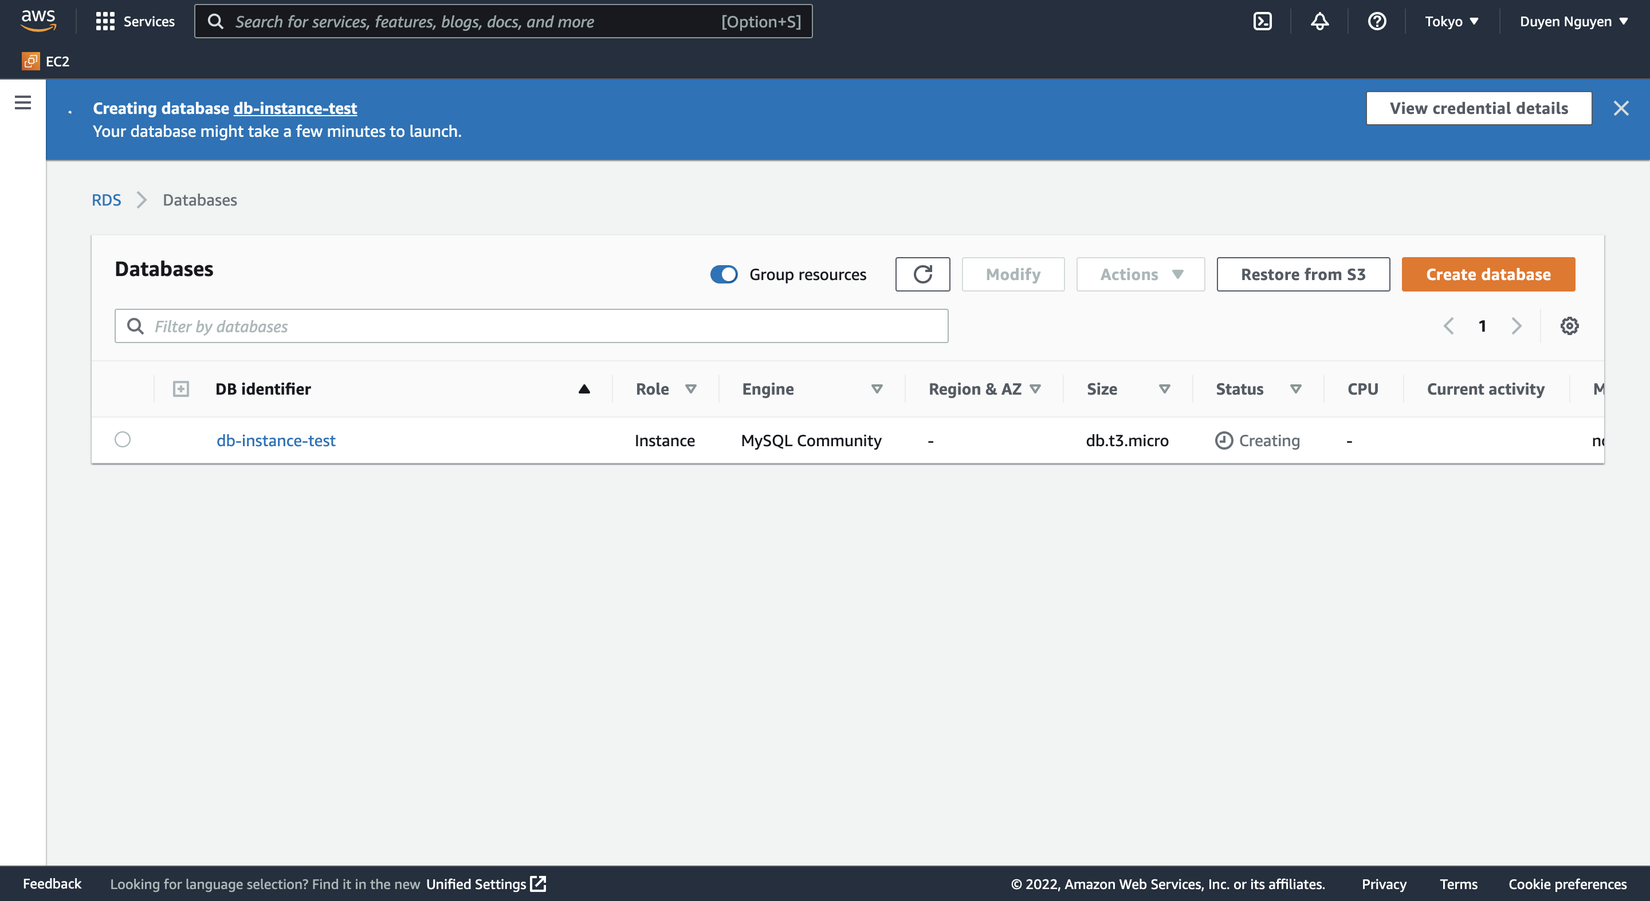Open the EC2 shortcut in favorites bar

coord(46,61)
